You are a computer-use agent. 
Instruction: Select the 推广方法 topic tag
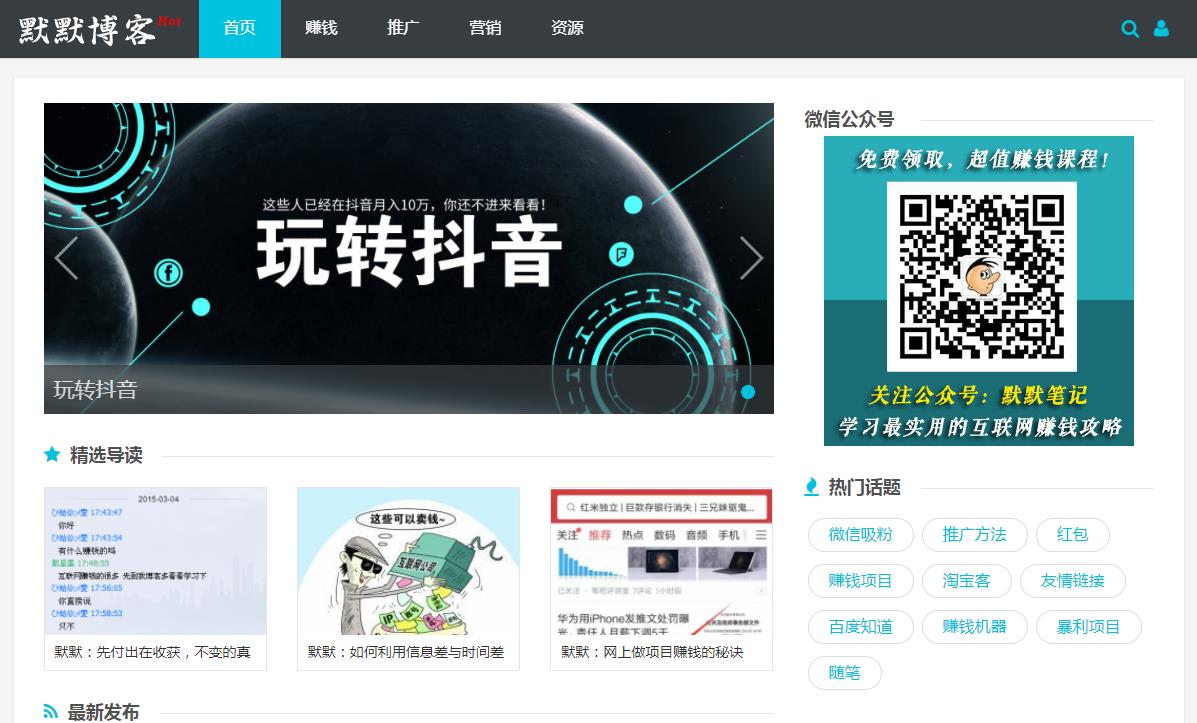click(x=974, y=534)
